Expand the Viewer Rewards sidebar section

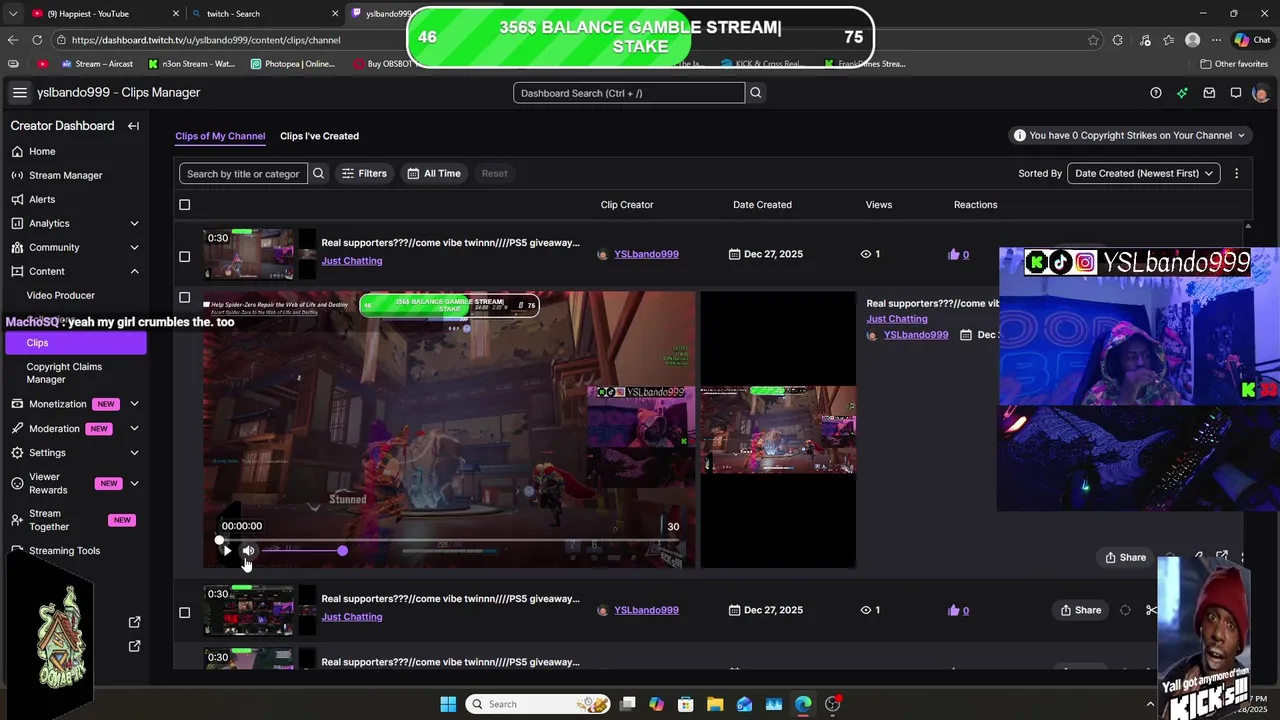tap(134, 483)
